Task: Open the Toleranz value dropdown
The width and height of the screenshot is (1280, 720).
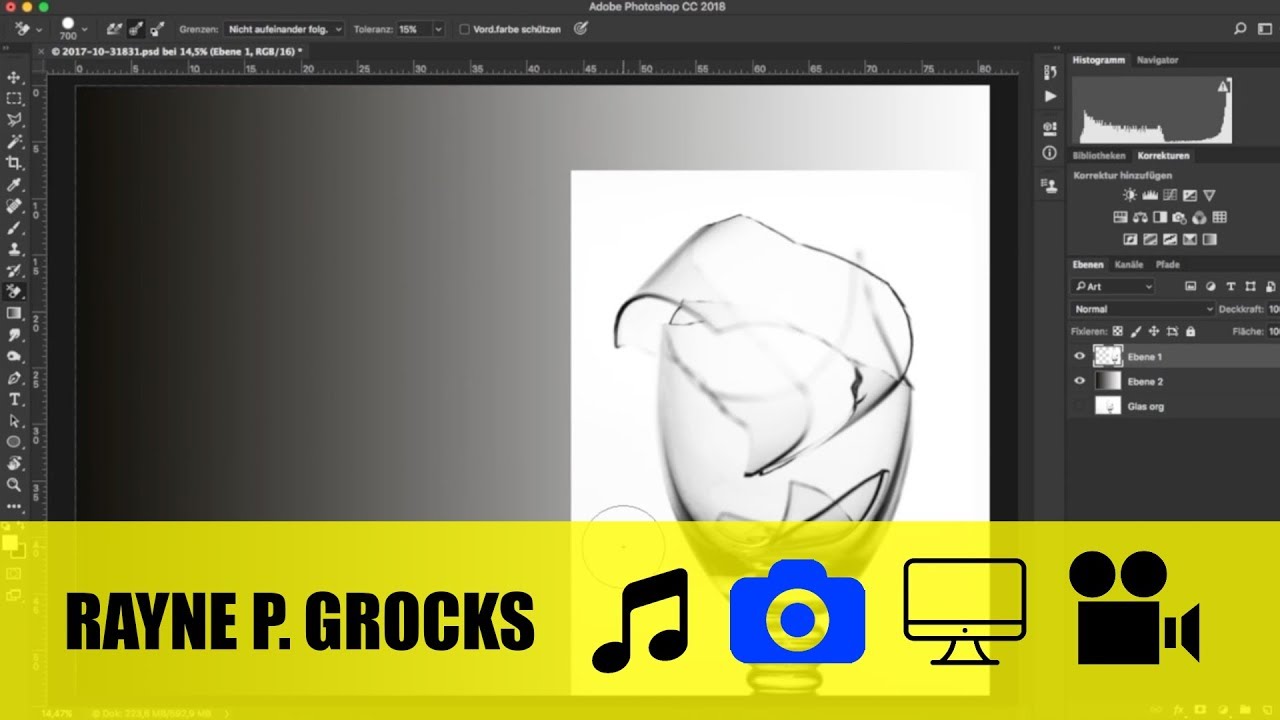Action: pos(438,30)
